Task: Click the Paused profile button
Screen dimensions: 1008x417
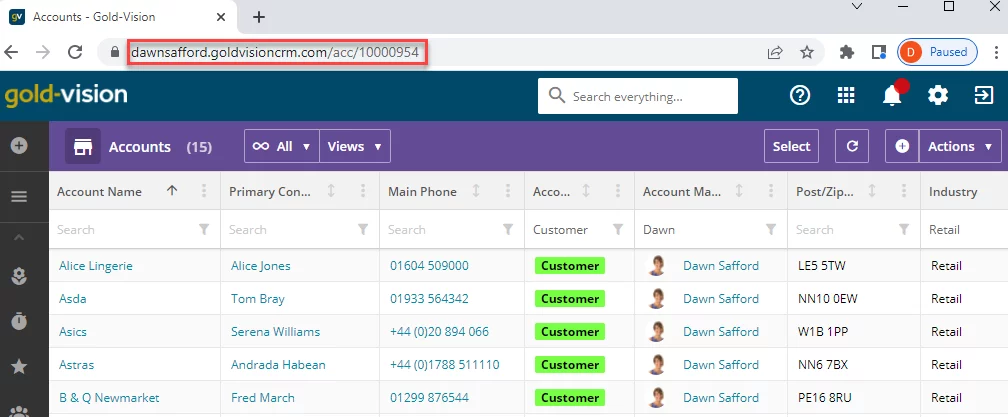Action: coord(938,52)
